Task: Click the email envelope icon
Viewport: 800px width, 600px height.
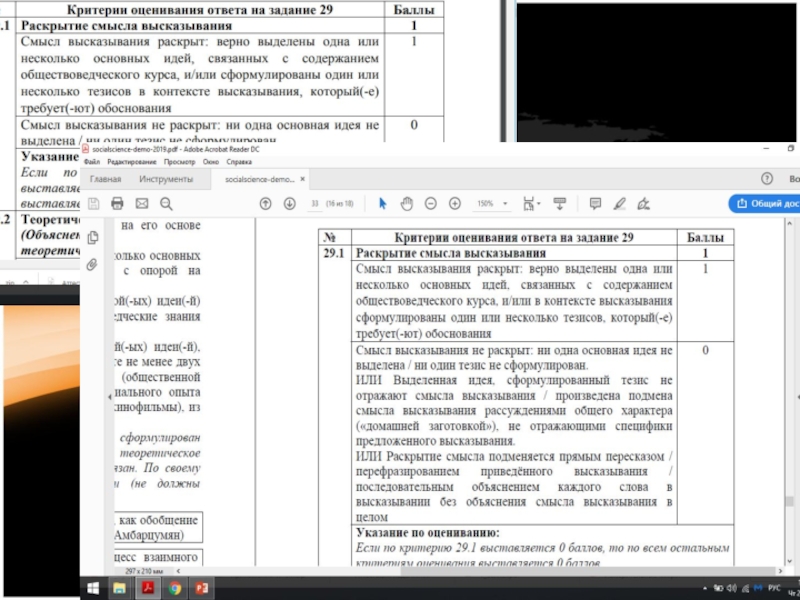Action: pos(140,203)
